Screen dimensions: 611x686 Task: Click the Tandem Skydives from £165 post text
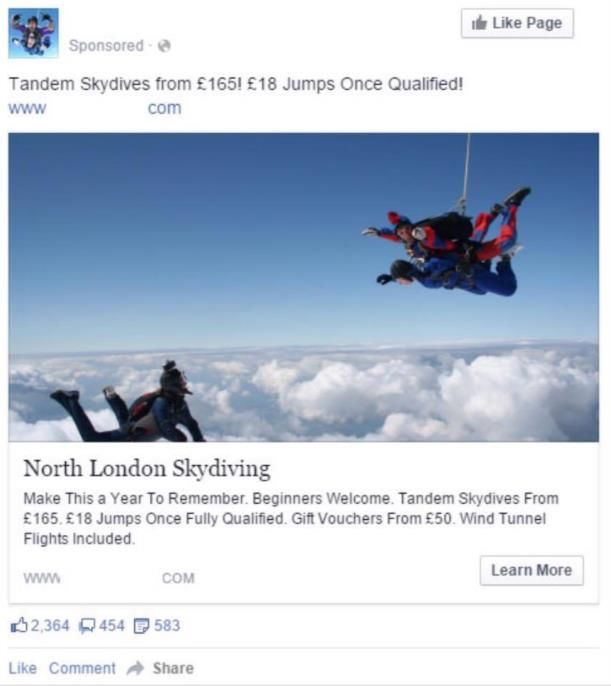click(x=236, y=84)
